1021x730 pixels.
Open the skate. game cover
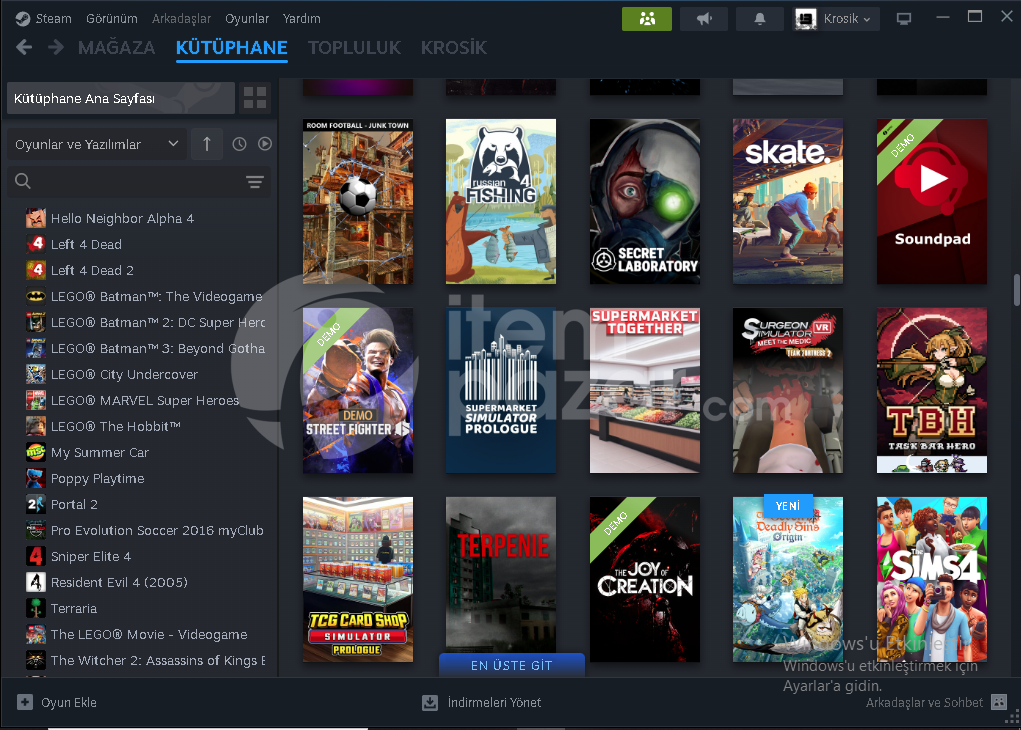click(x=788, y=201)
